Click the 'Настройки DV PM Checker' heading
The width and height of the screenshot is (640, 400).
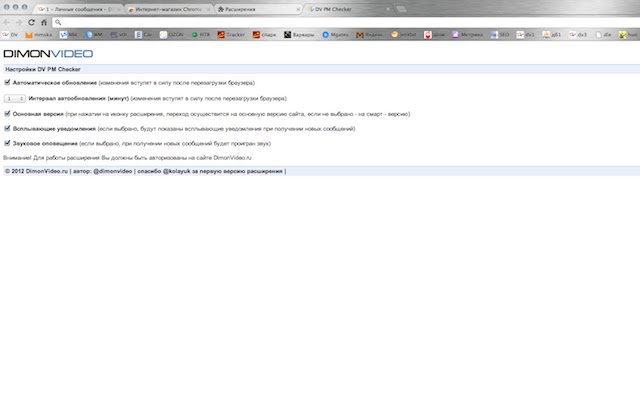[43, 69]
